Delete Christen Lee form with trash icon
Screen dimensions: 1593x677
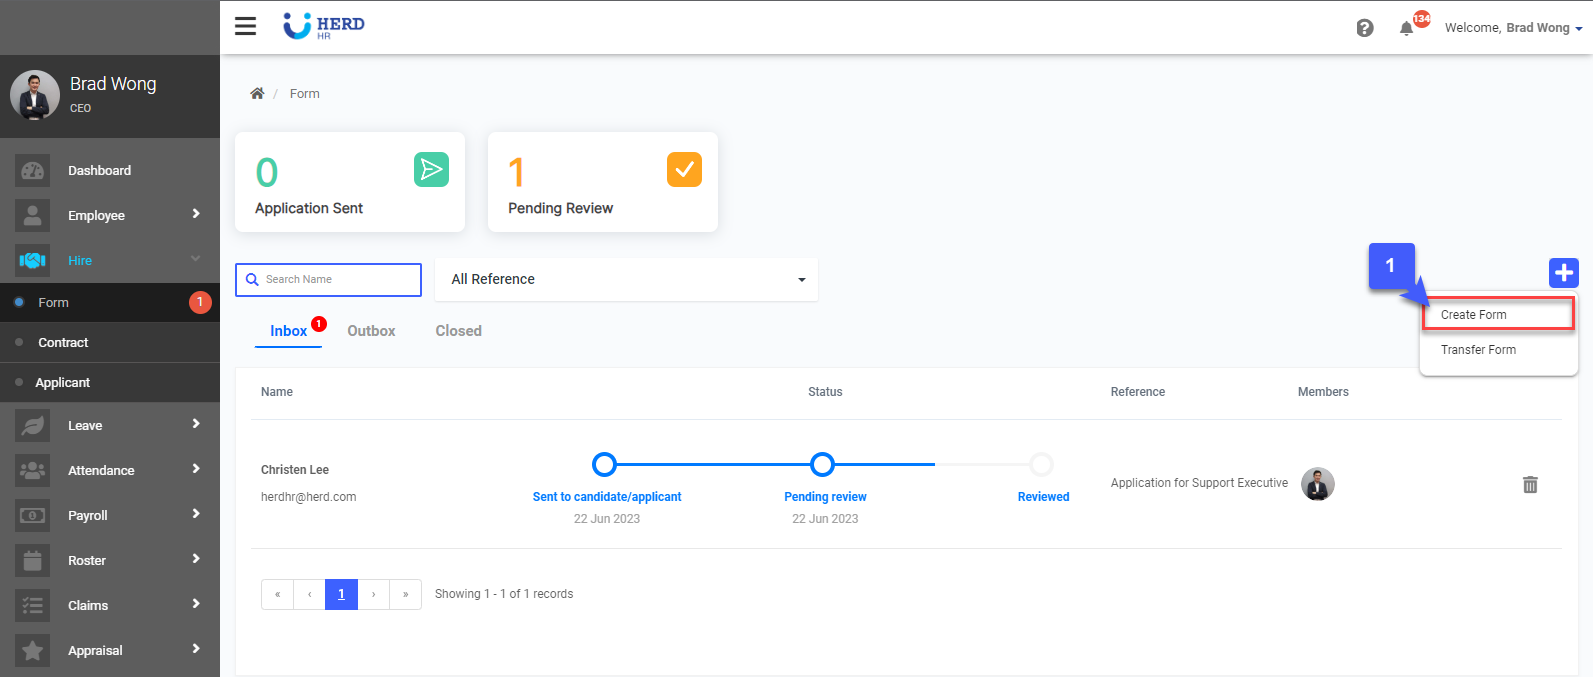tap(1529, 485)
